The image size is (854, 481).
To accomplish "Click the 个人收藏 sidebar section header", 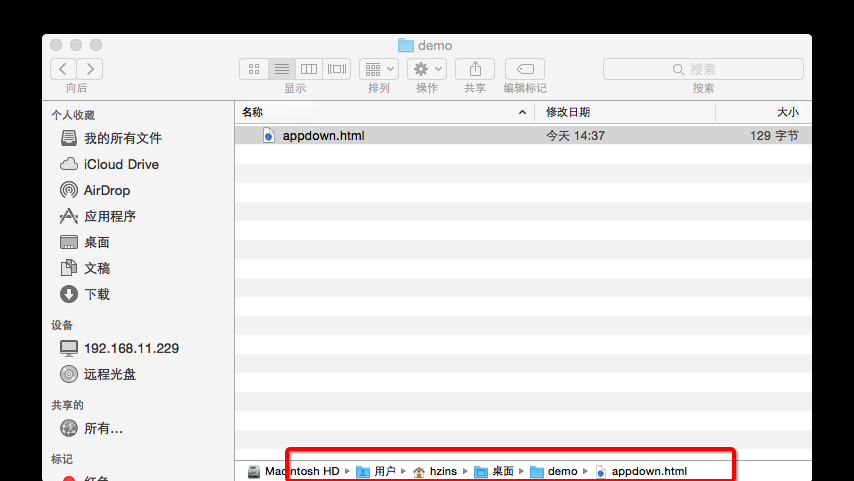I will point(73,115).
